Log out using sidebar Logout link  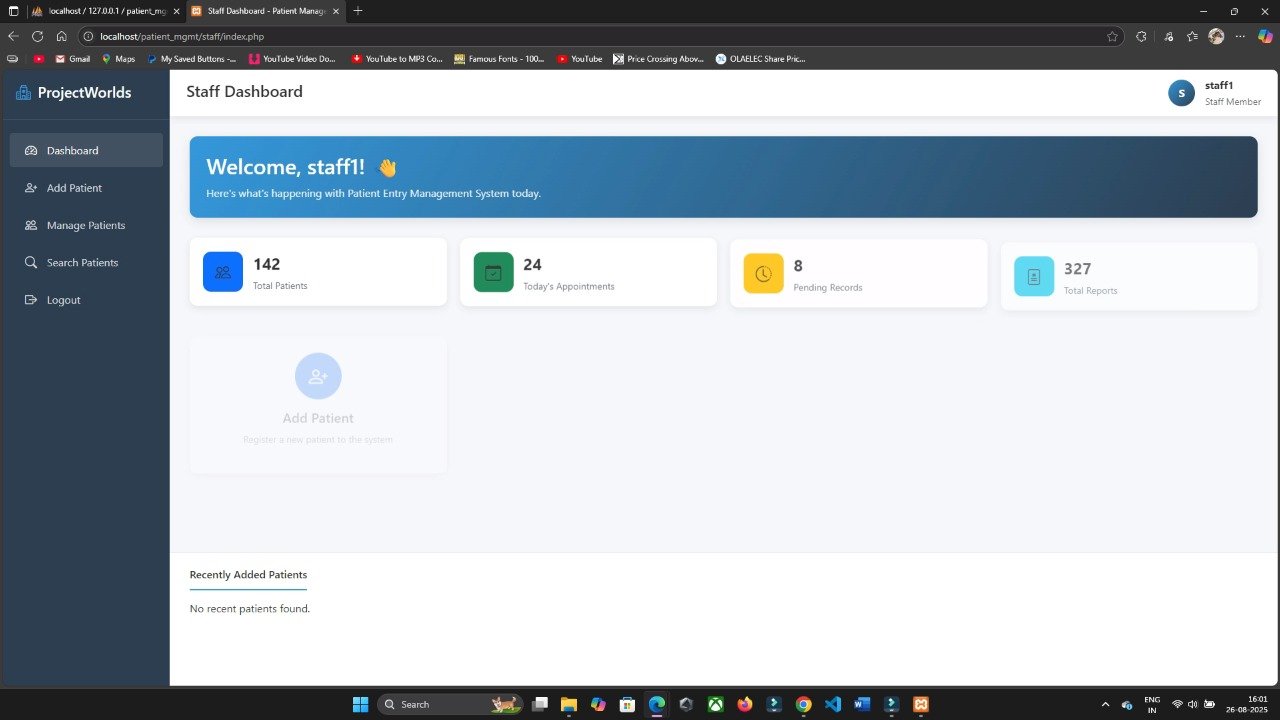[63, 300]
